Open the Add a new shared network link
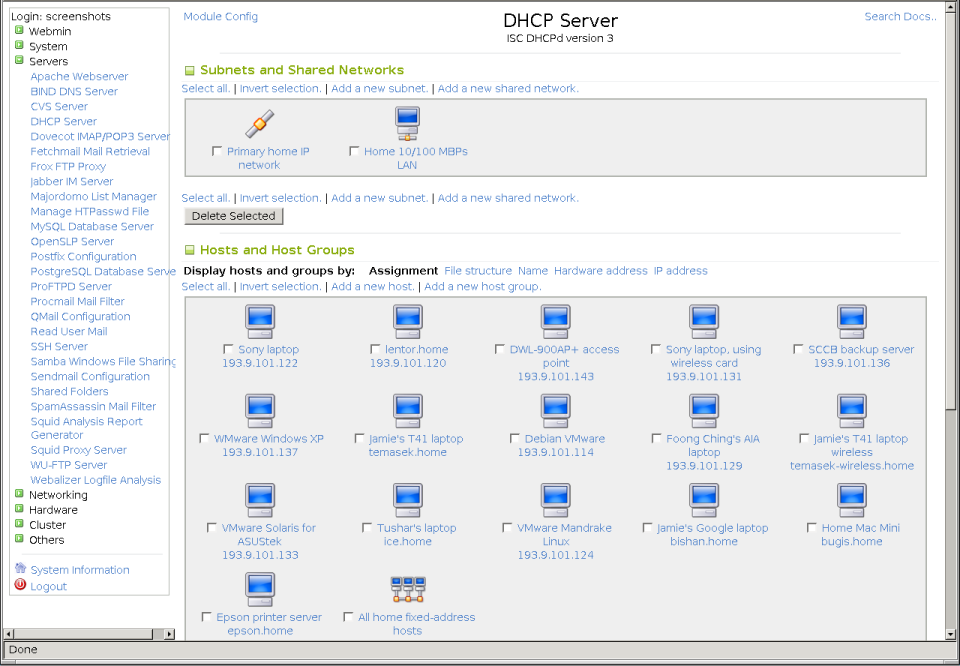The image size is (960, 666). [507, 88]
